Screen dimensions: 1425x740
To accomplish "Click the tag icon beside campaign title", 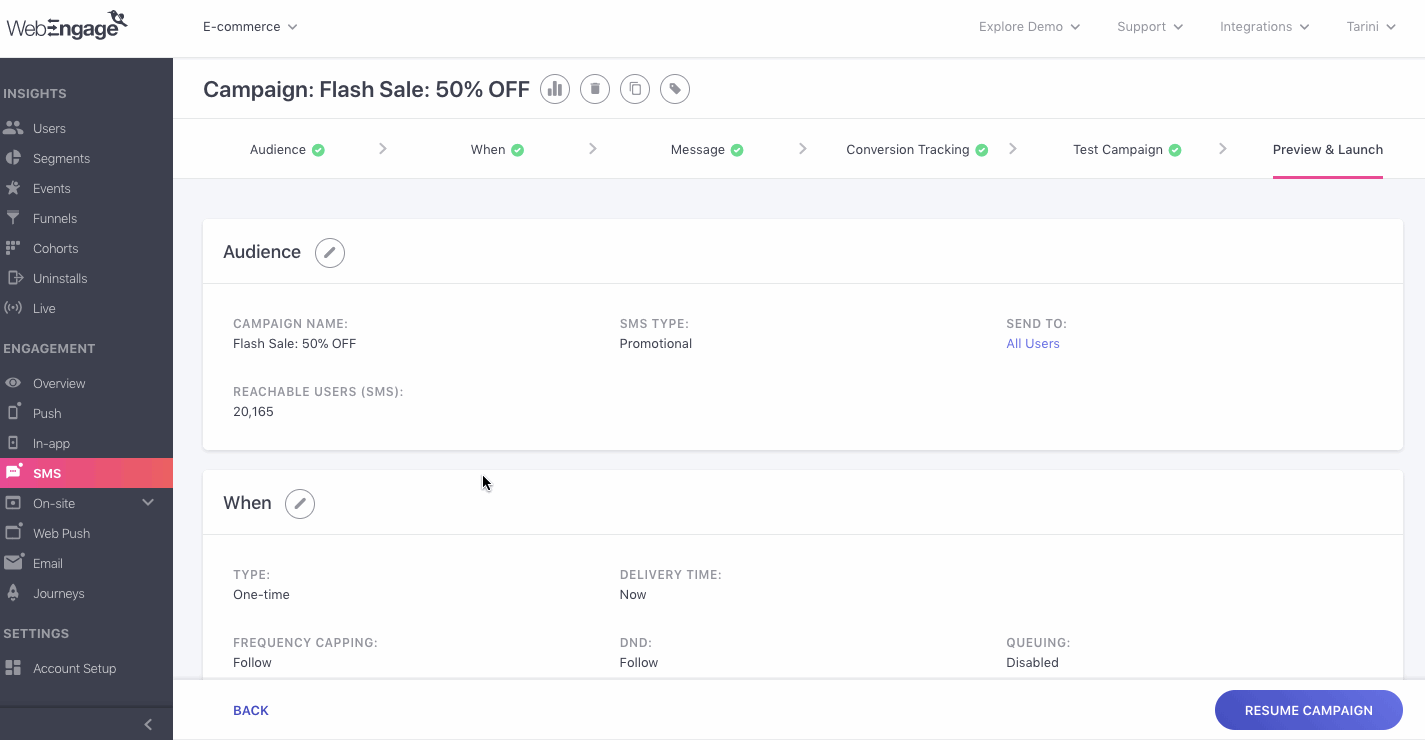I will coord(675,89).
